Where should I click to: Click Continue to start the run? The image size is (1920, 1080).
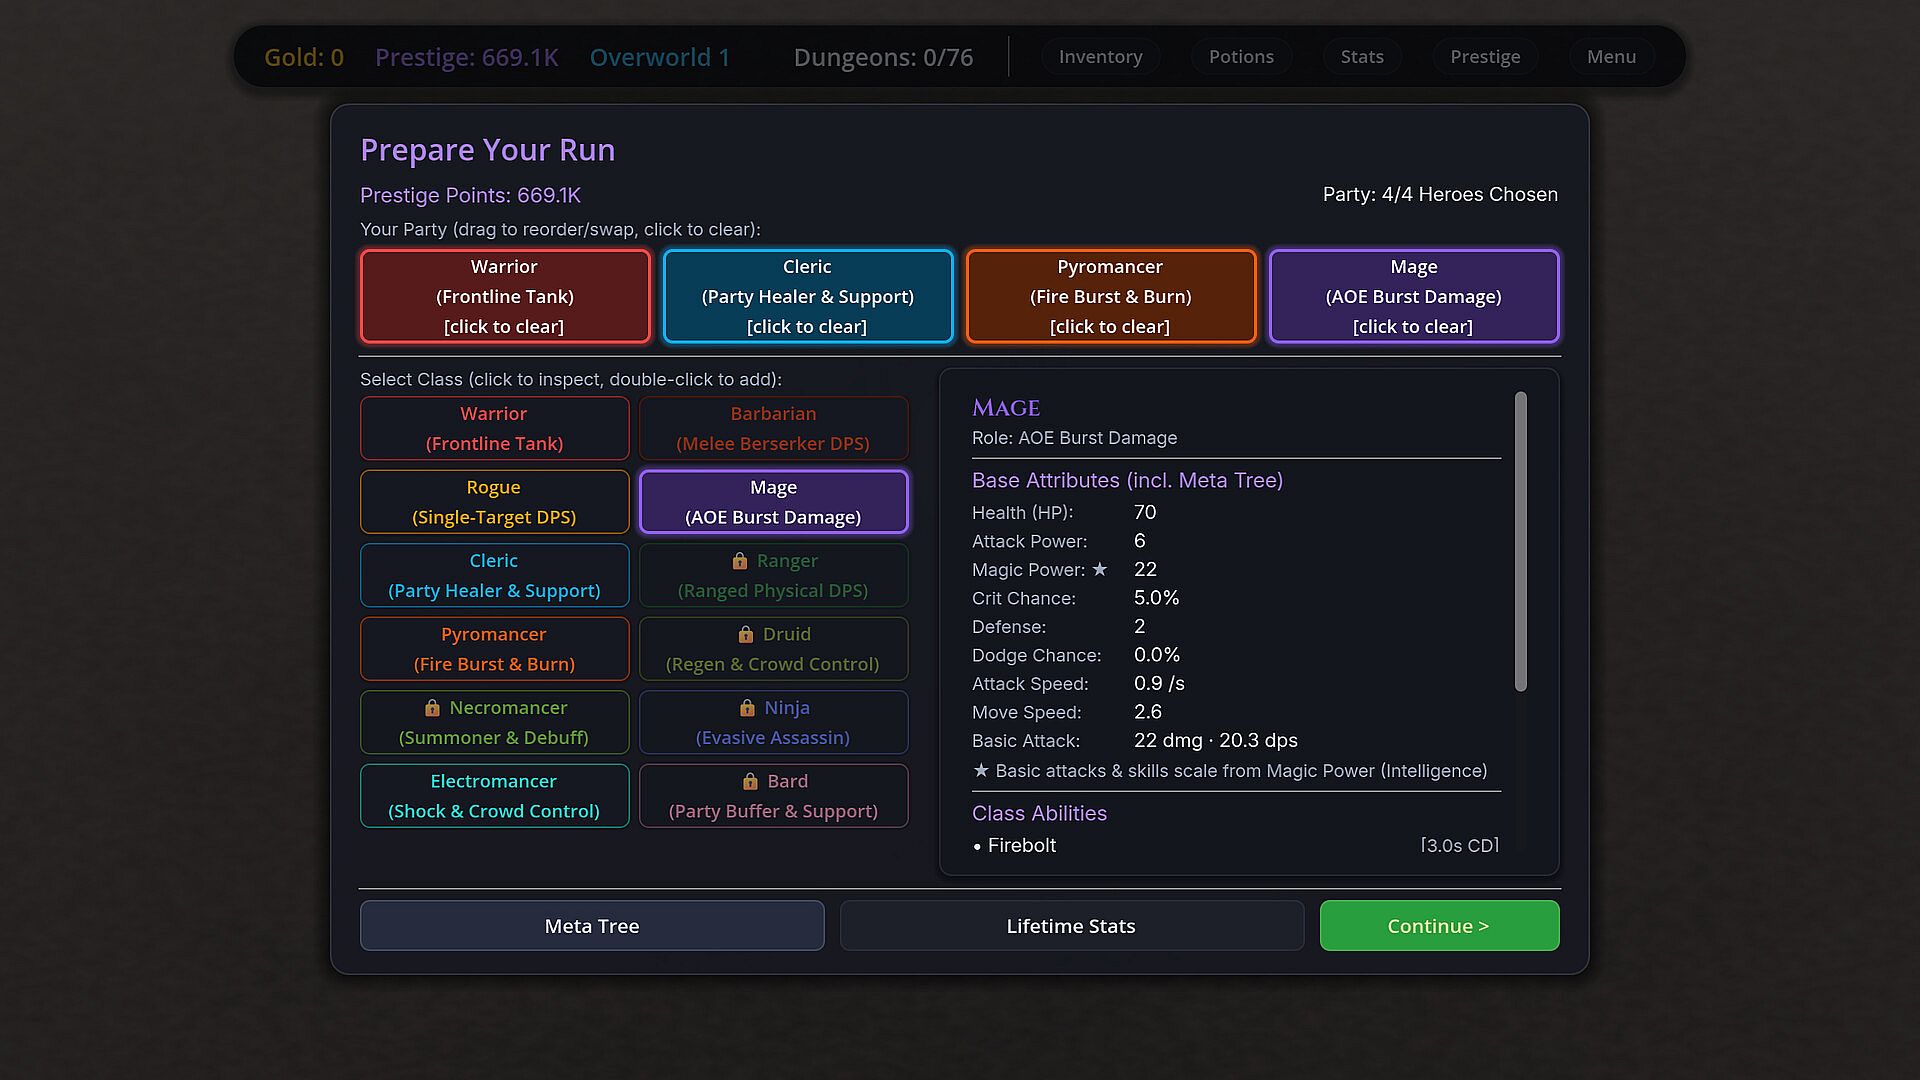pos(1439,926)
